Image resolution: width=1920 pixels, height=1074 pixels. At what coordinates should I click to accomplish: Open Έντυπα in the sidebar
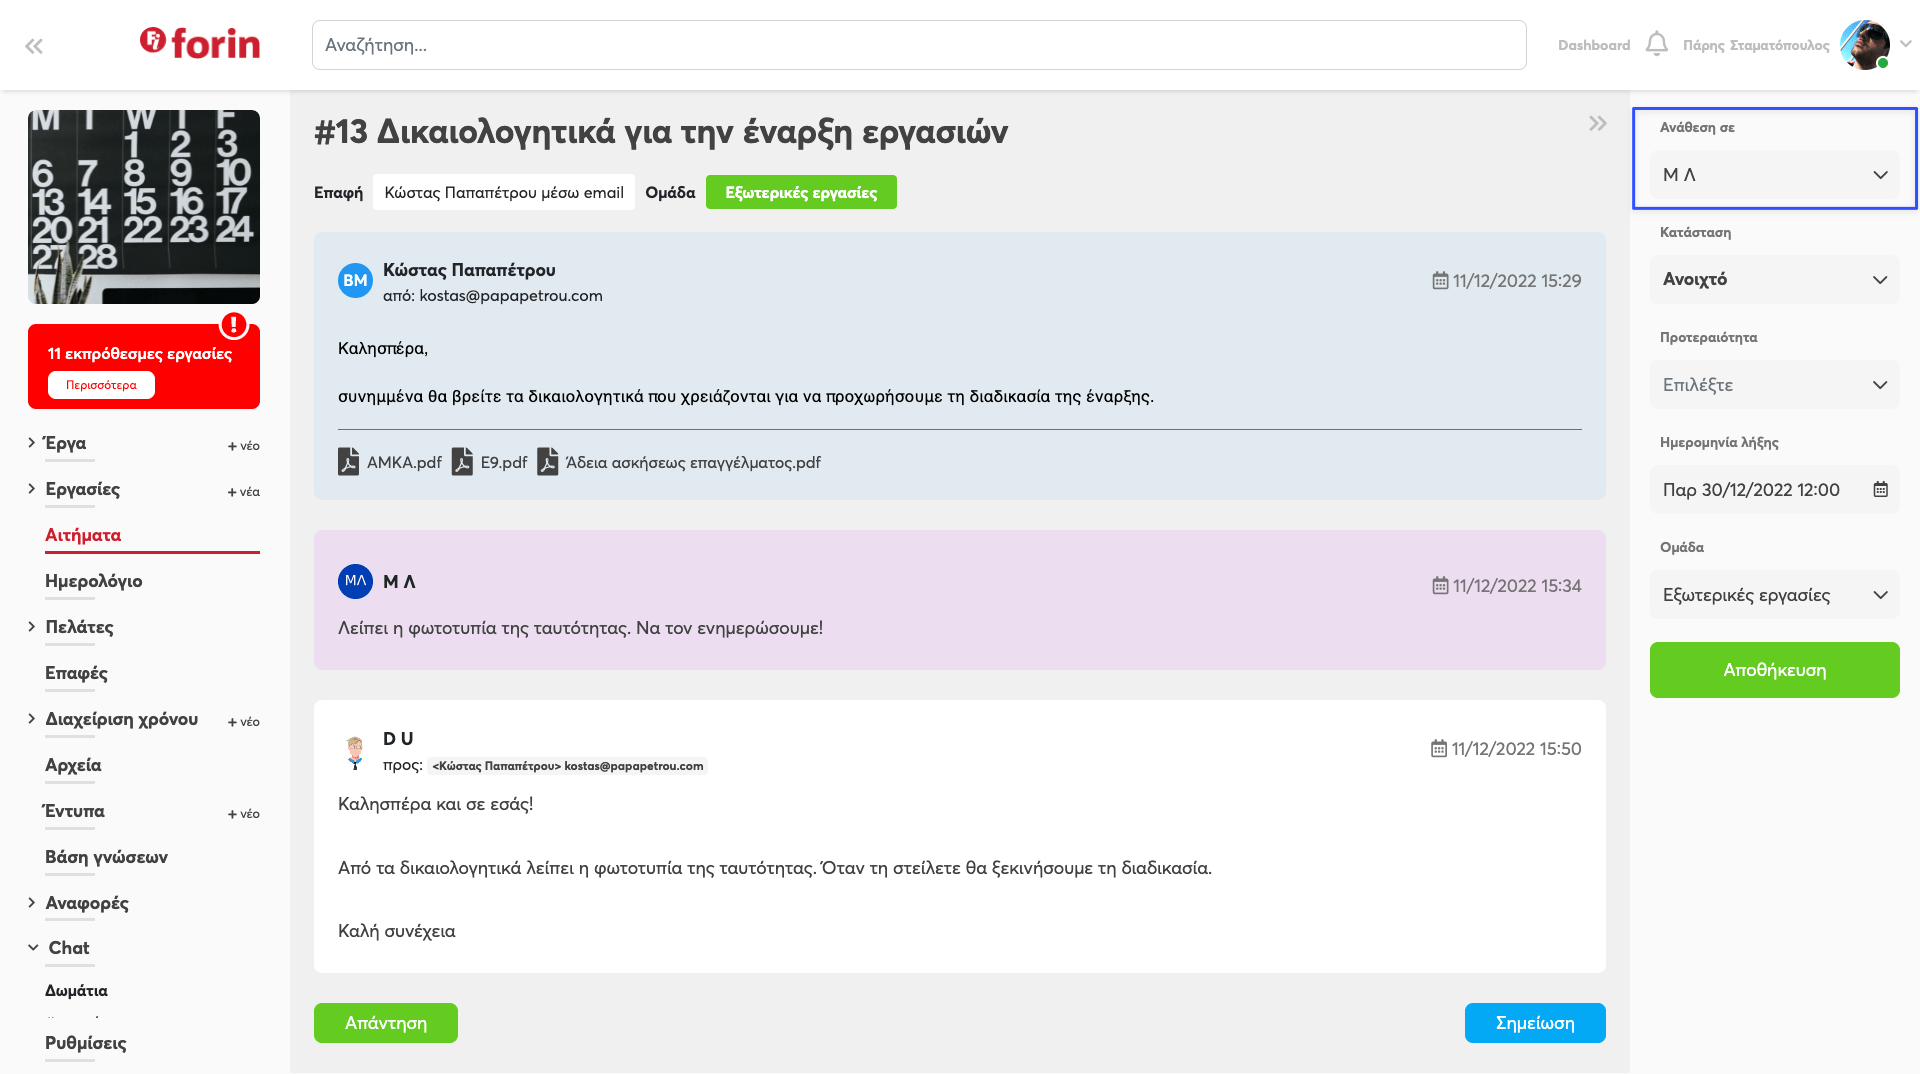73,811
